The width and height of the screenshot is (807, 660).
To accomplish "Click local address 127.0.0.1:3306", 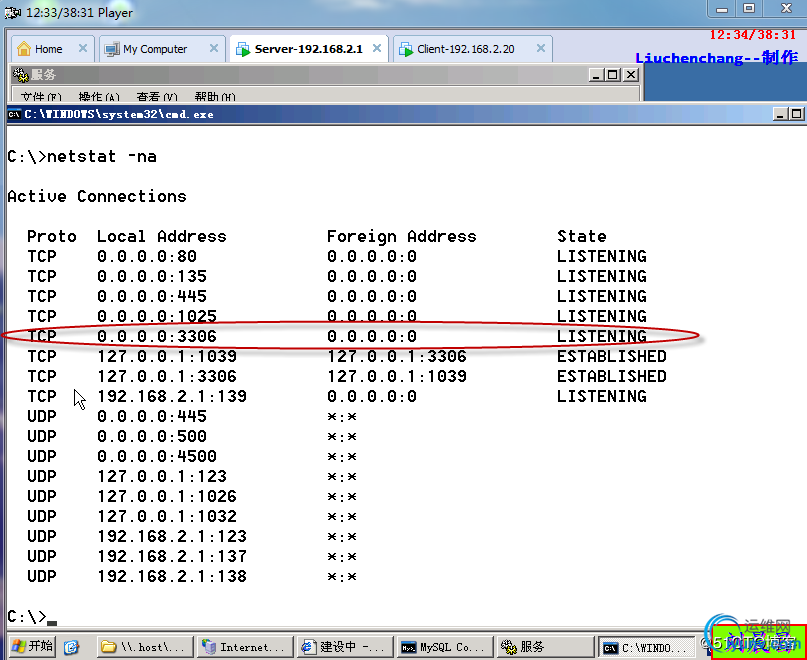I will click(167, 376).
